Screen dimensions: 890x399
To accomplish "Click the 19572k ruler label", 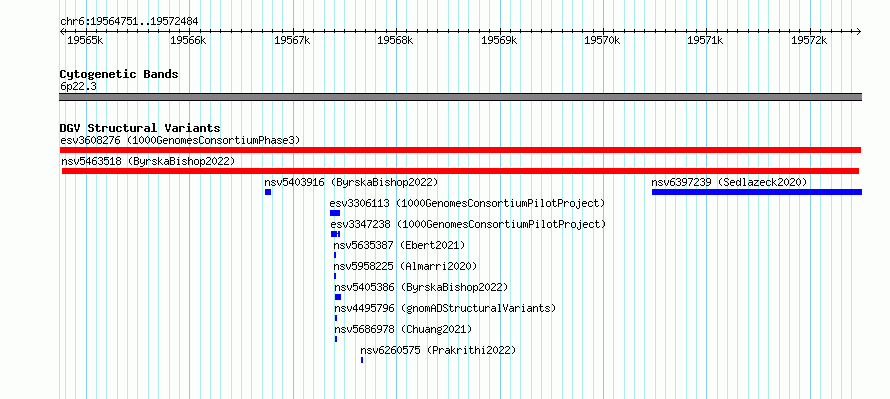I will coord(809,40).
